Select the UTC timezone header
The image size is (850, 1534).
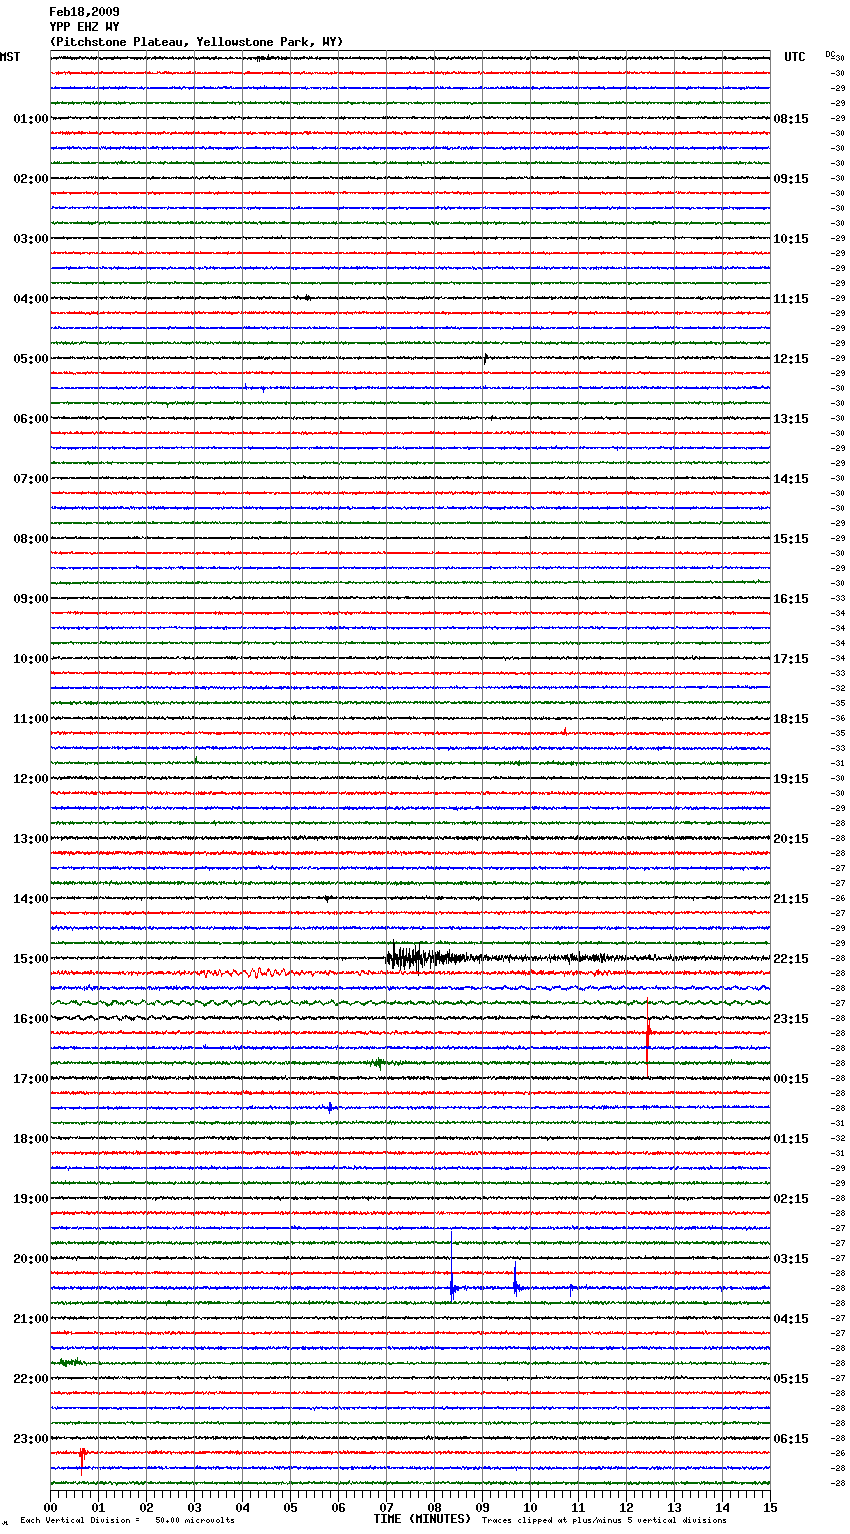(794, 57)
